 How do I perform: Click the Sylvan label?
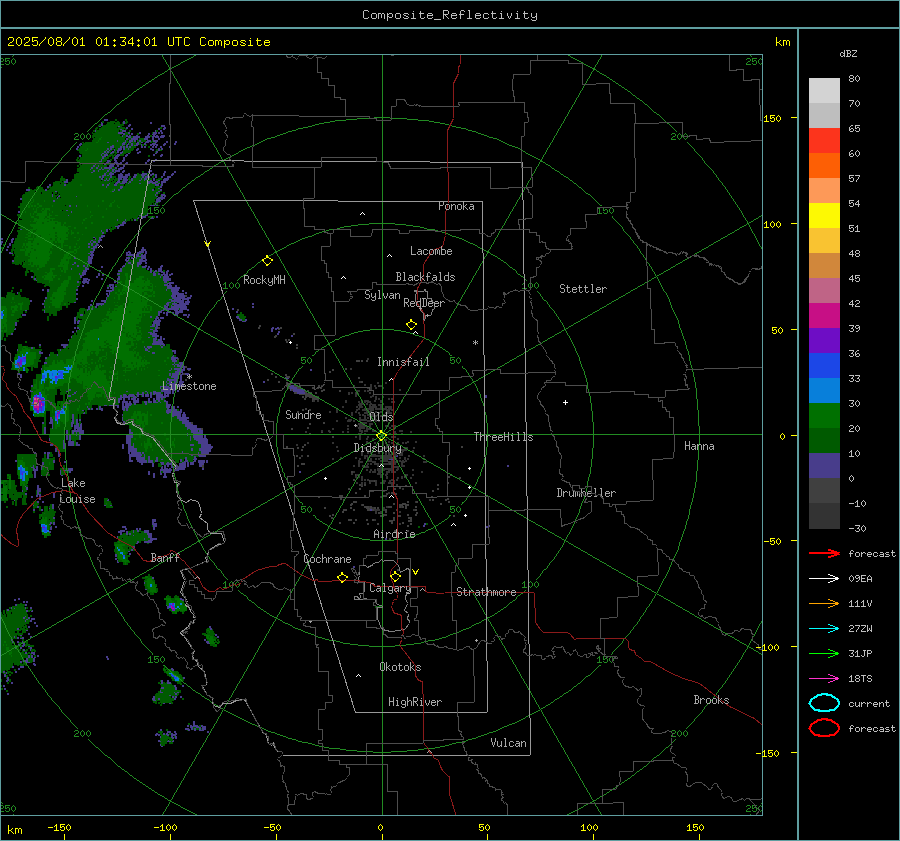(x=382, y=295)
